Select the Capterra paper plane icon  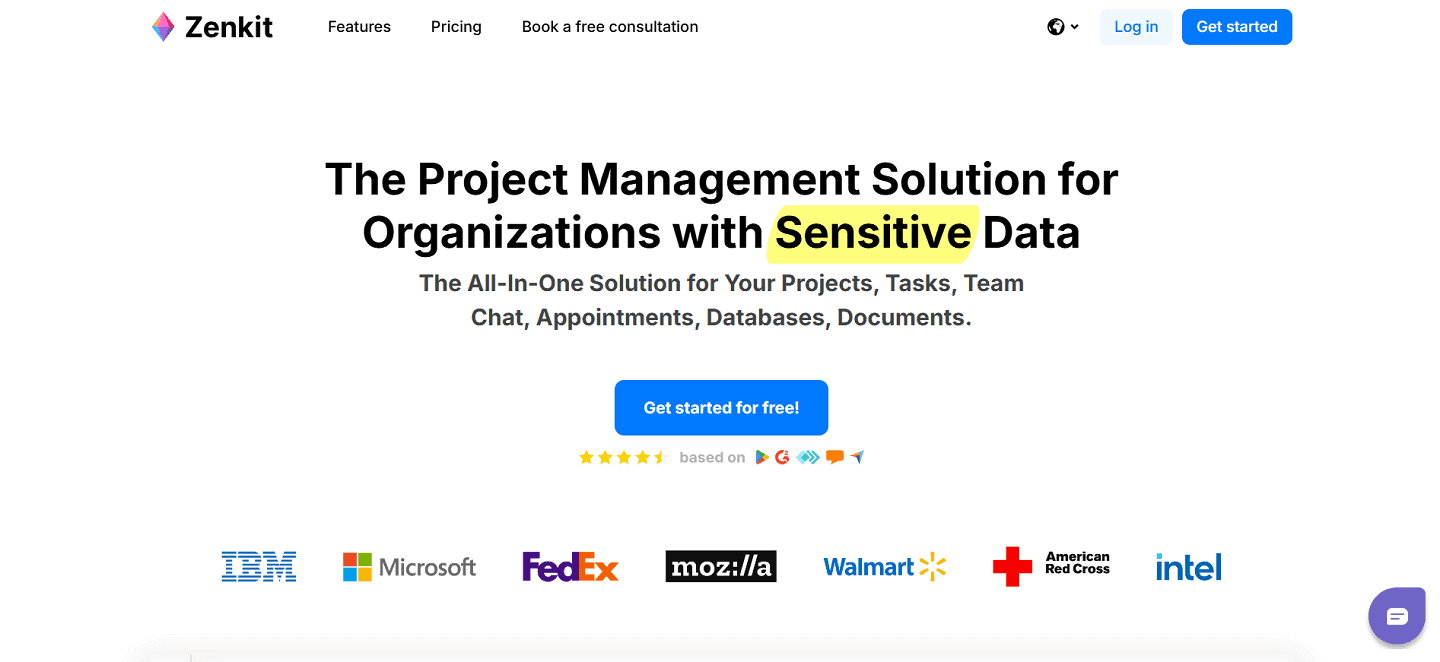pos(857,457)
